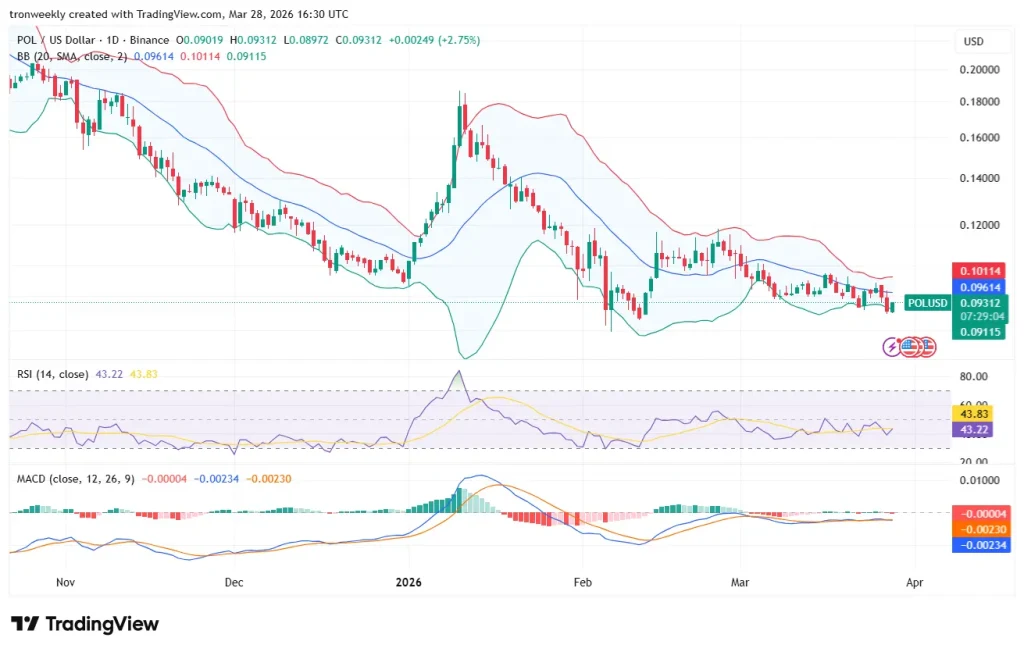Click the right-hand price scale
Image resolution: width=1024 pixels, height=652 pixels.
click(x=981, y=200)
